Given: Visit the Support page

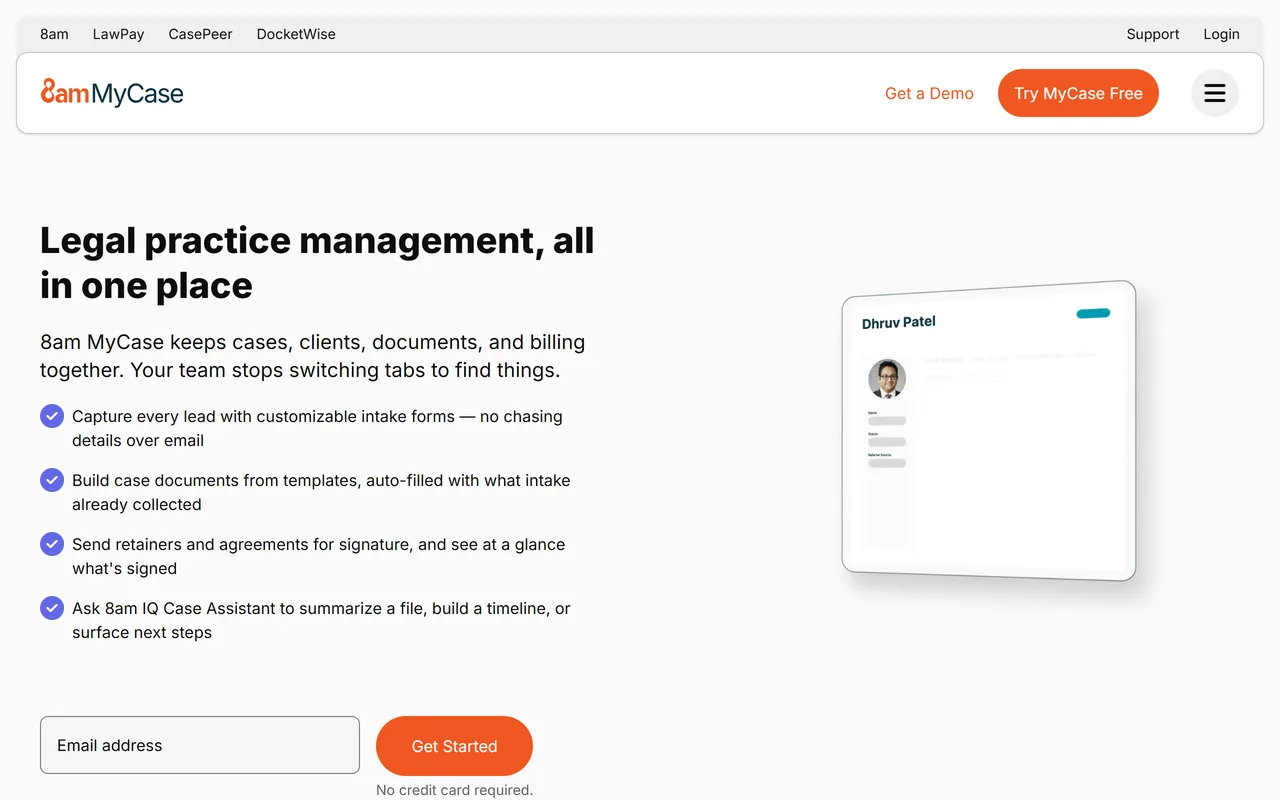Looking at the screenshot, I should (x=1153, y=34).
